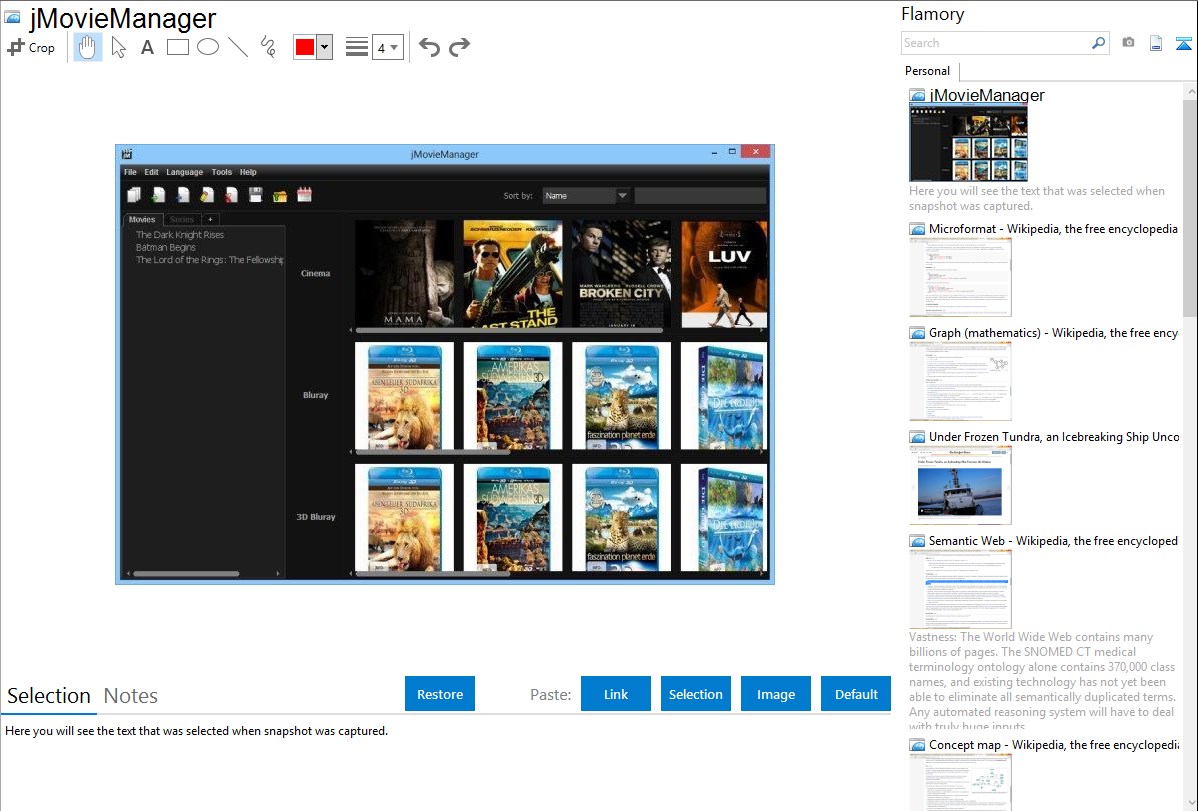Open the Notes tab

pos(131,696)
